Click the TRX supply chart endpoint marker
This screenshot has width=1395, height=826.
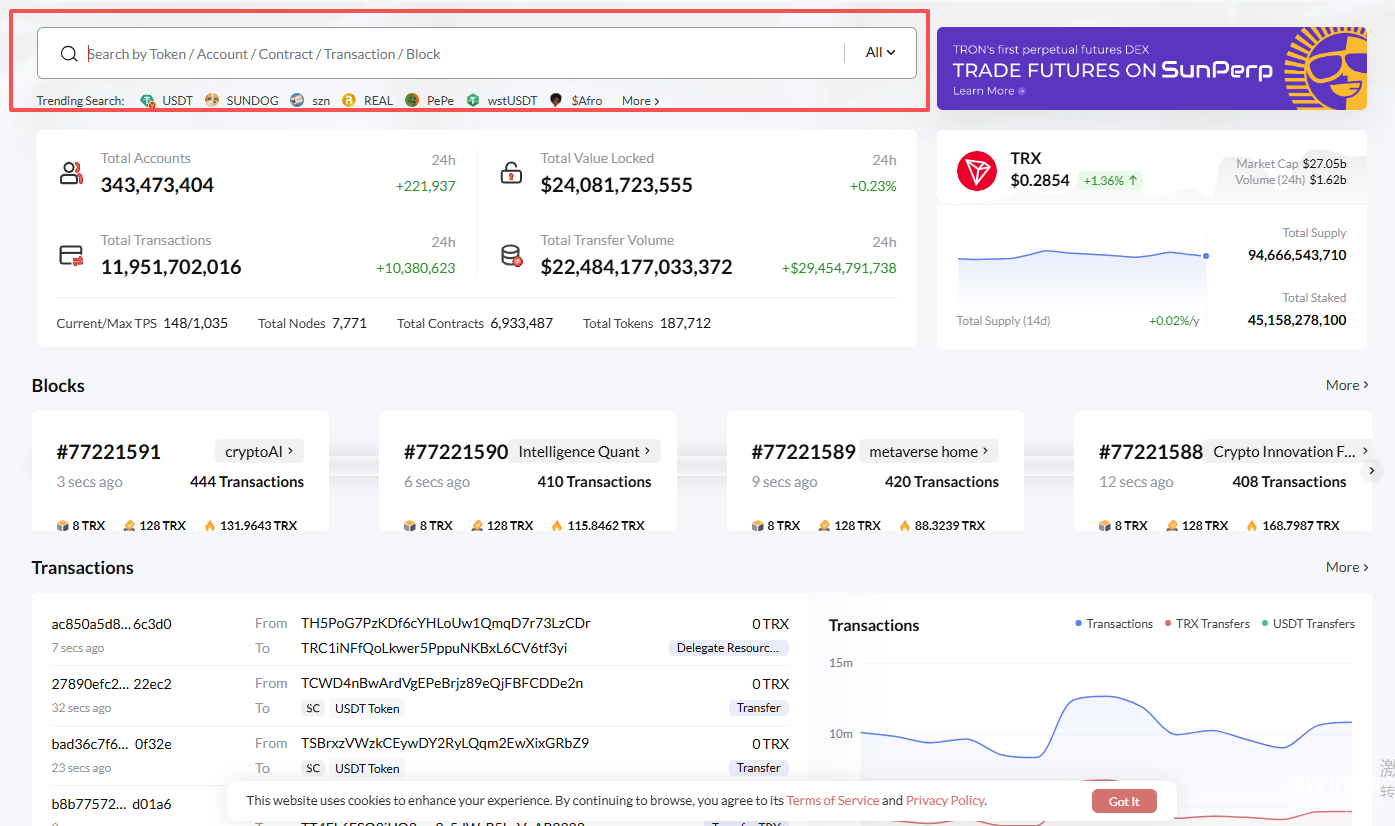point(1206,256)
